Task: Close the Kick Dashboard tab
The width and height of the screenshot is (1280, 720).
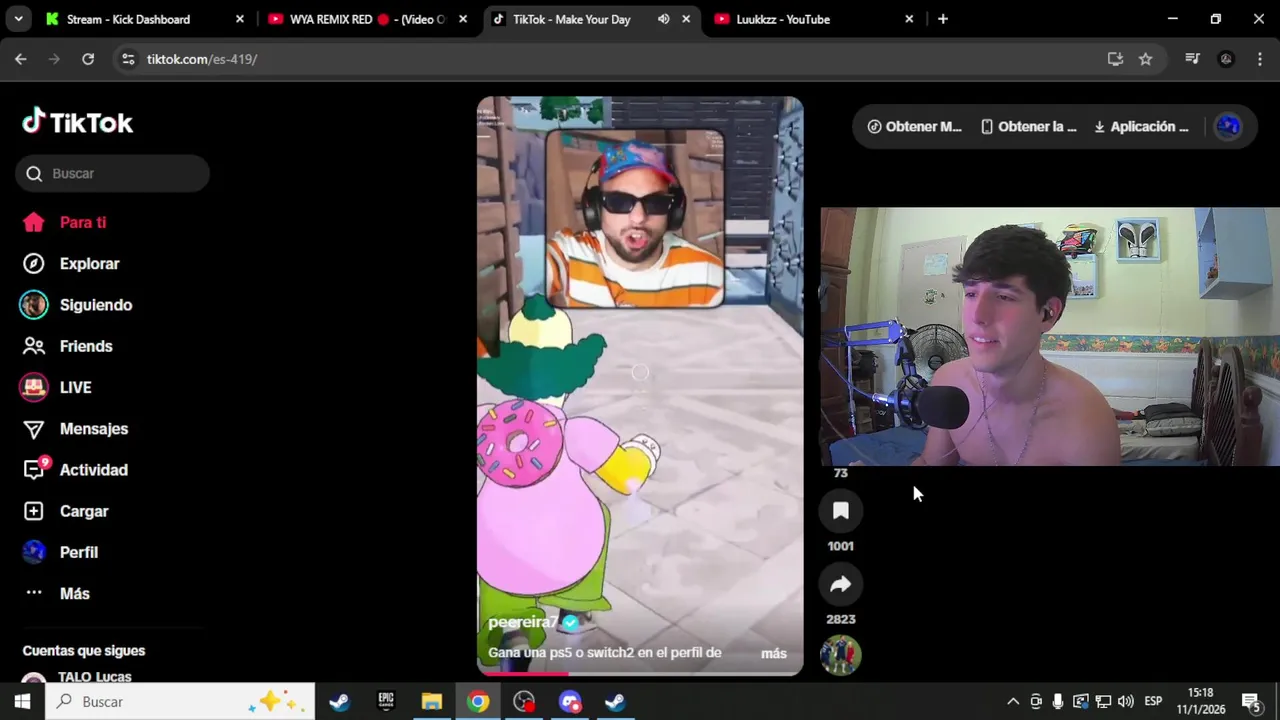Action: pyautogui.click(x=239, y=19)
